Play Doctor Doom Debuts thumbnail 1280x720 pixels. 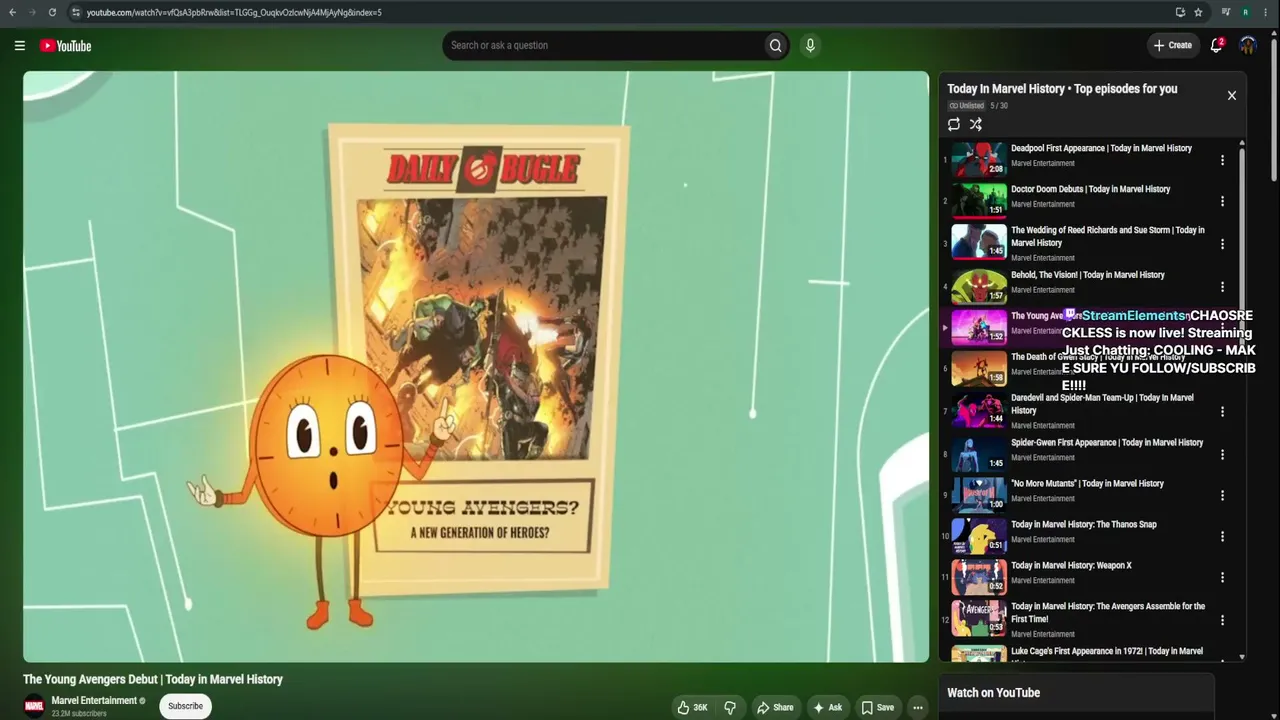tap(979, 201)
